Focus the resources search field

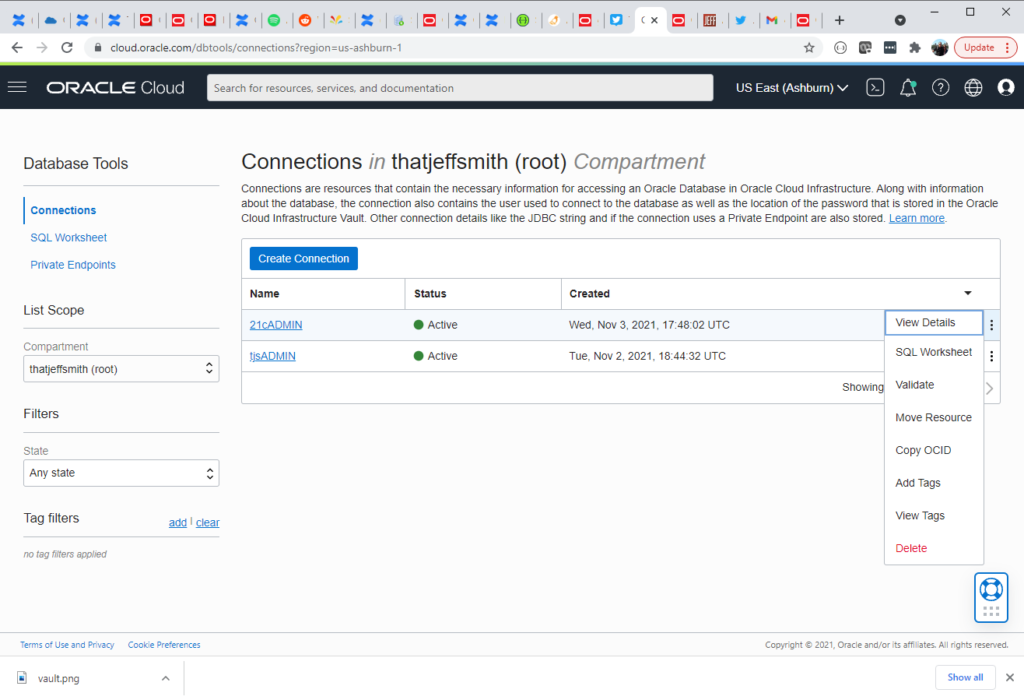tap(460, 88)
